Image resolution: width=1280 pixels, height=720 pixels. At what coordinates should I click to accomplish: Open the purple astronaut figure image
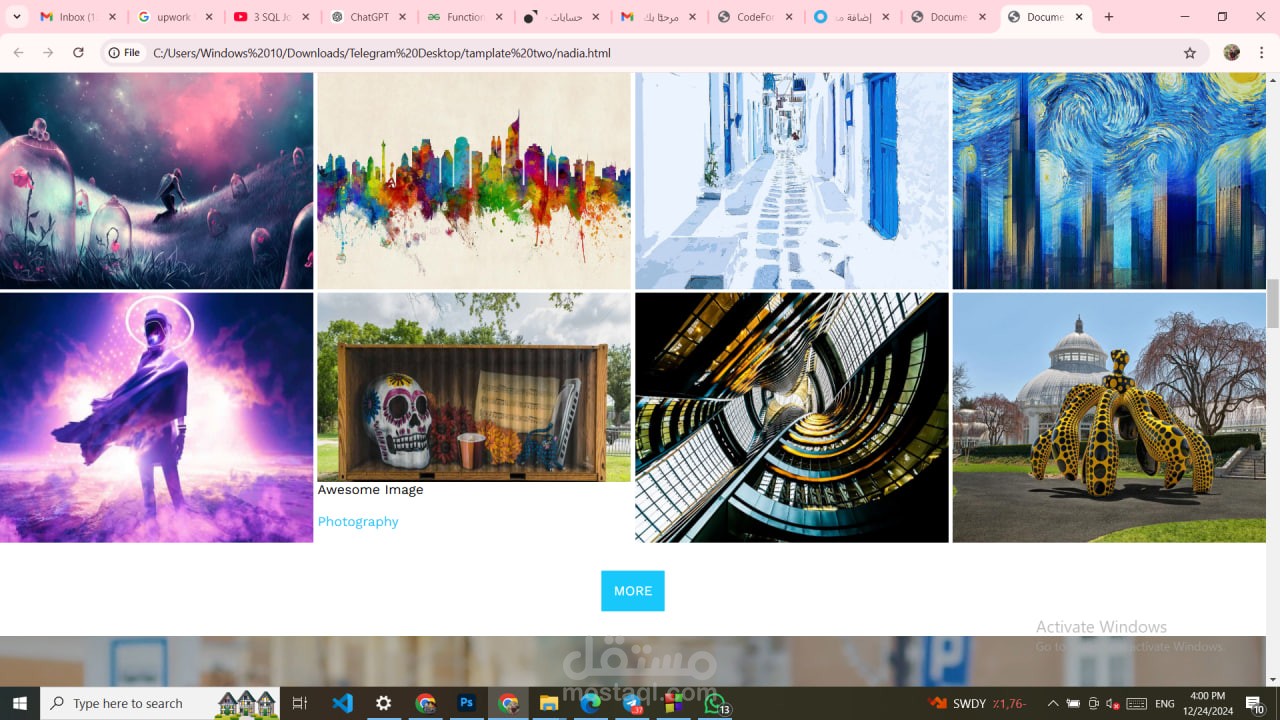pyautogui.click(x=156, y=418)
